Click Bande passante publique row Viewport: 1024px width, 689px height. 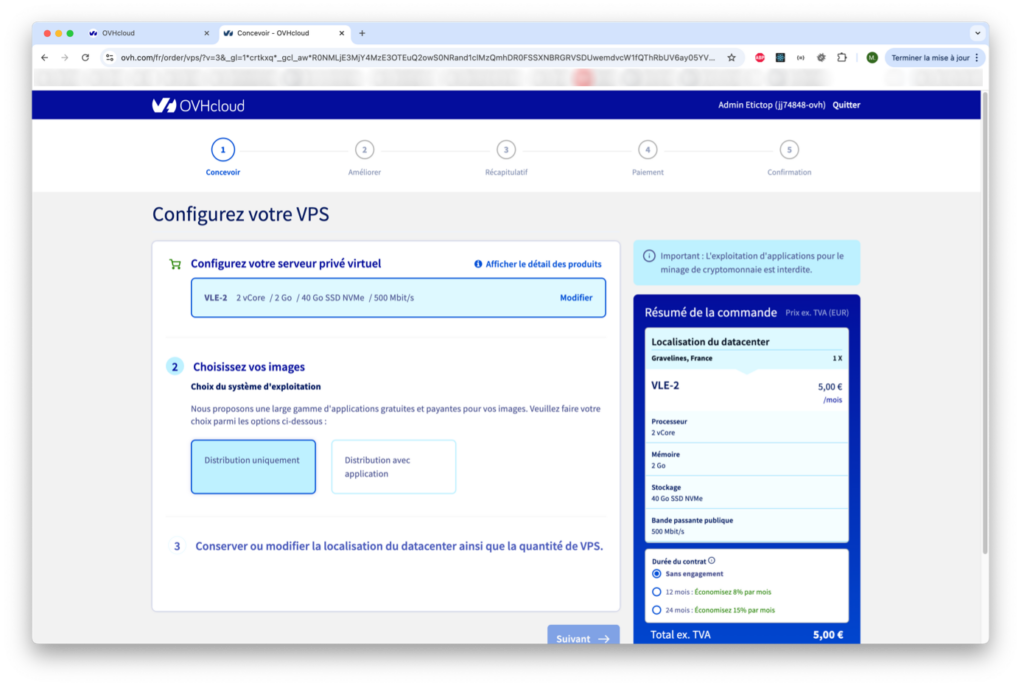coord(746,526)
